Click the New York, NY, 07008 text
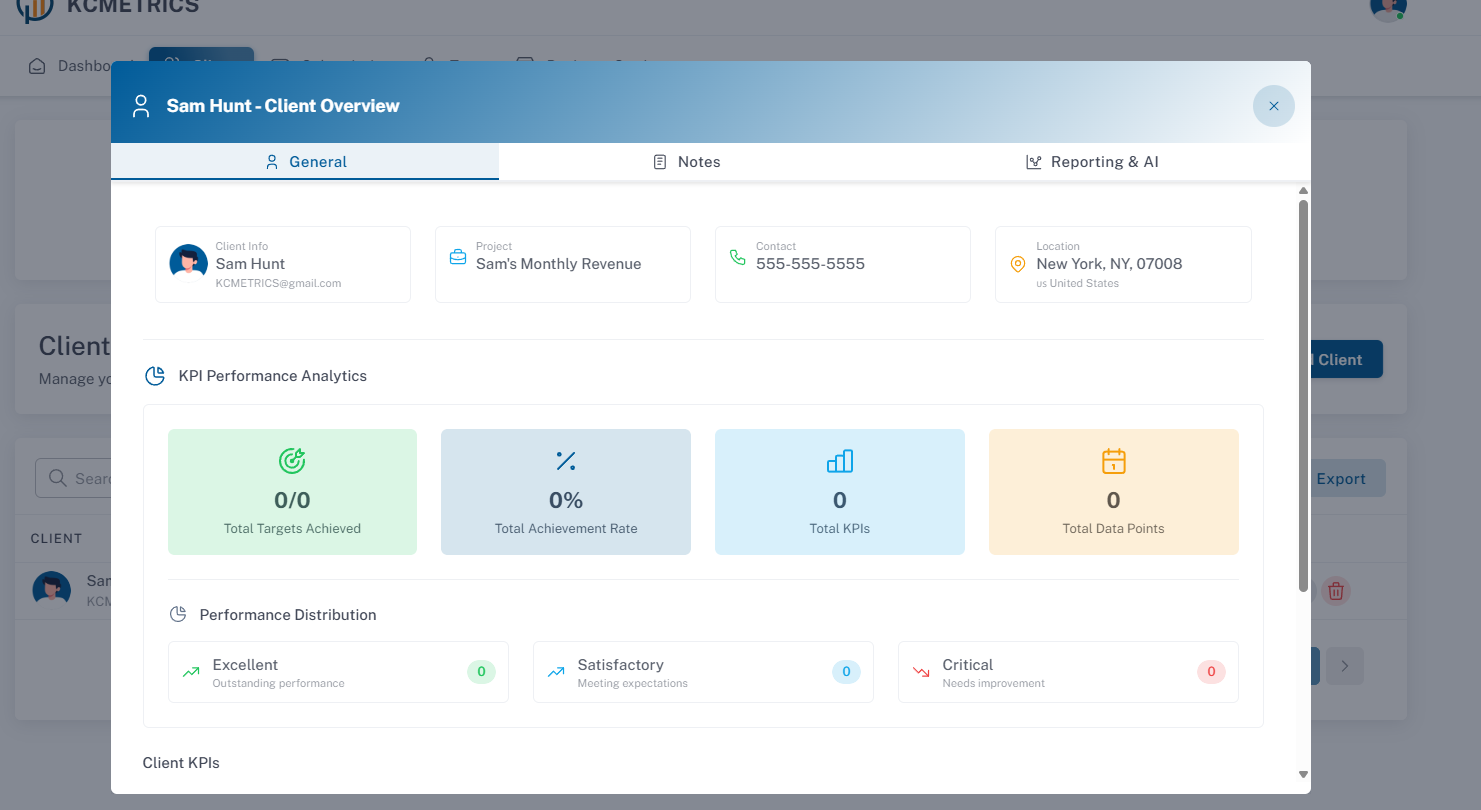This screenshot has width=1481, height=810. [x=1109, y=264]
